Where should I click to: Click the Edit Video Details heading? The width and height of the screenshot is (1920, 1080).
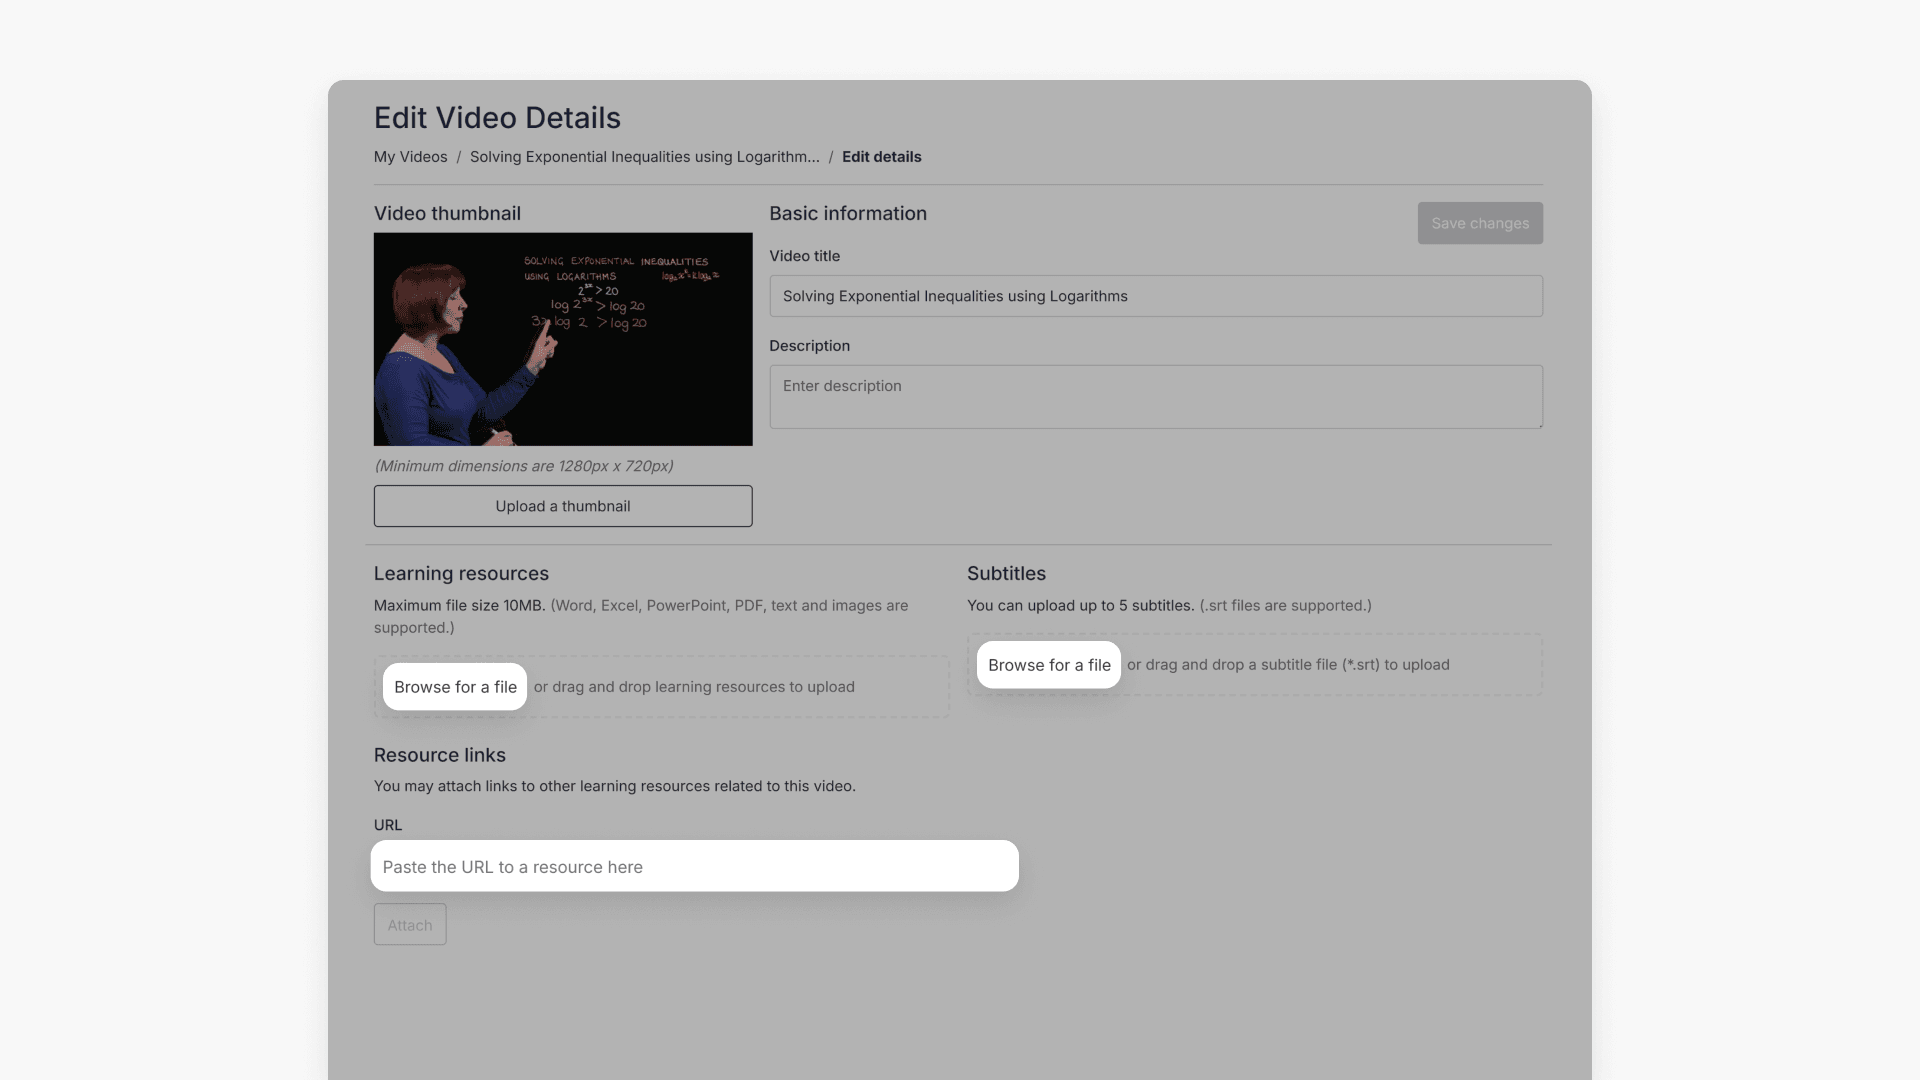point(497,117)
